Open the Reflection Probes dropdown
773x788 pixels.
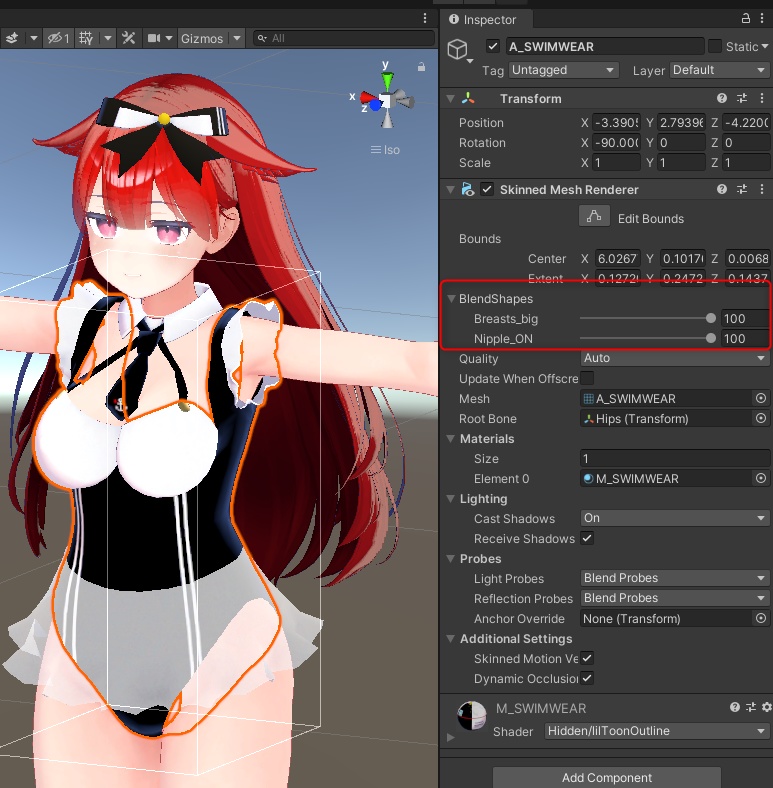[x=674, y=598]
